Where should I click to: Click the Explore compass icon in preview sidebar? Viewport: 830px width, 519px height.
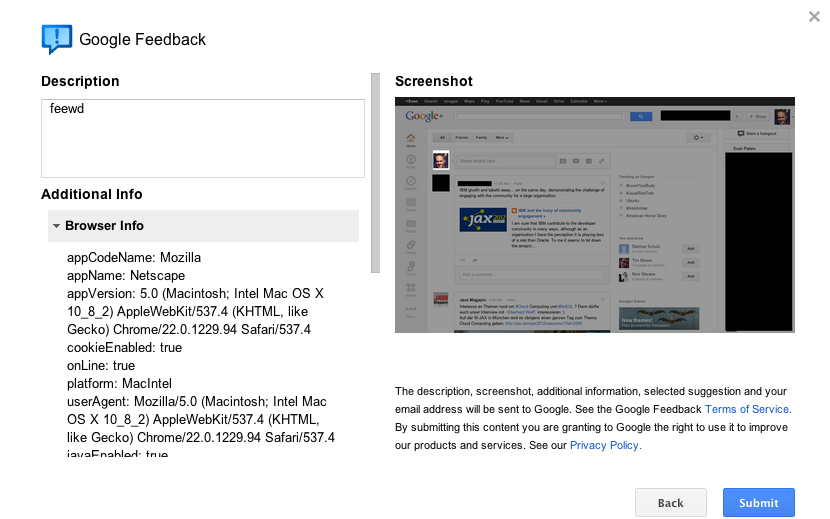tap(410, 181)
